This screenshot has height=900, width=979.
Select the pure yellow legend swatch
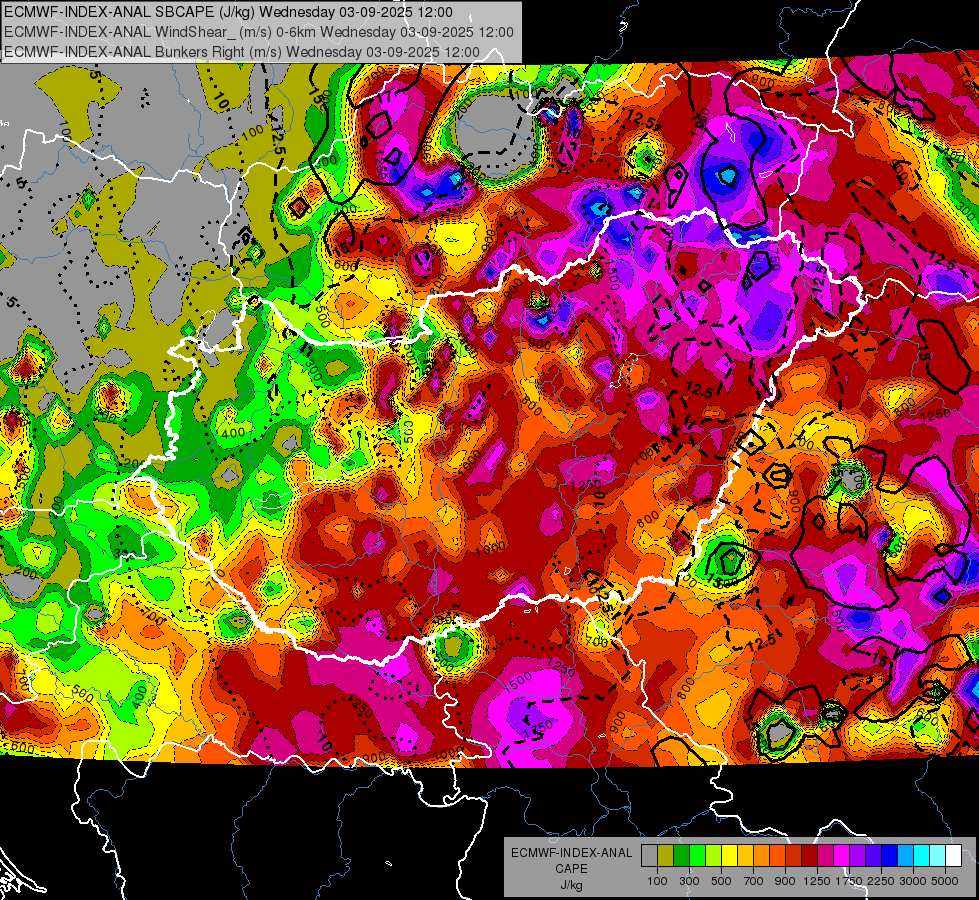(x=729, y=856)
